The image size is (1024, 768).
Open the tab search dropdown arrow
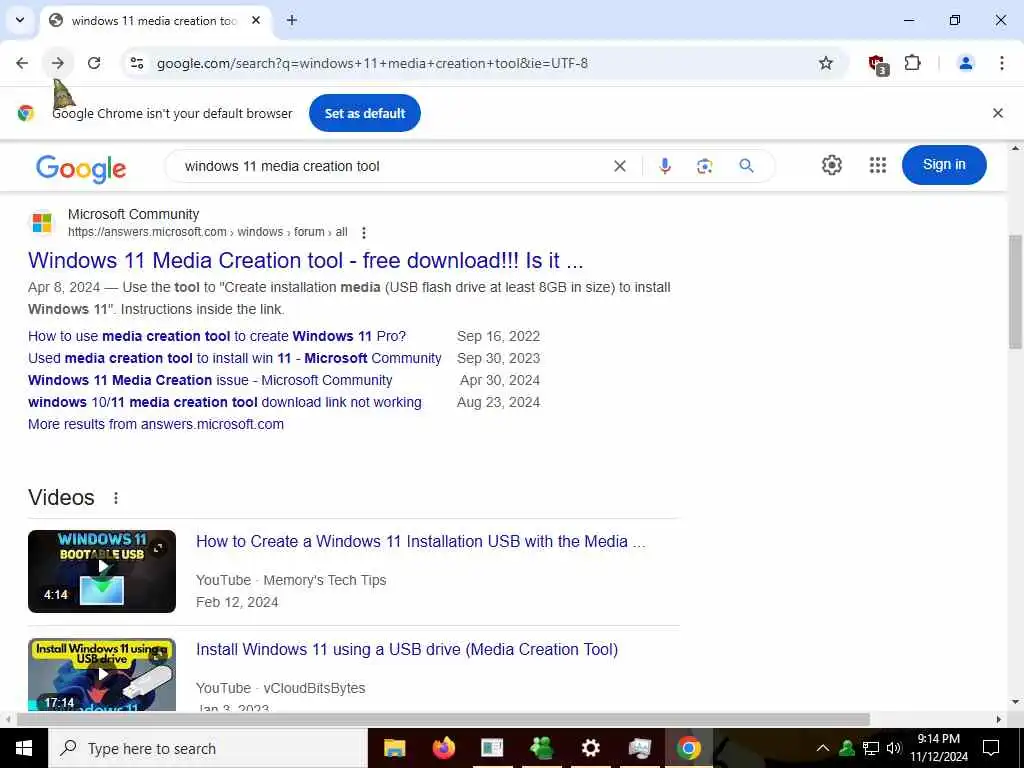(20, 20)
